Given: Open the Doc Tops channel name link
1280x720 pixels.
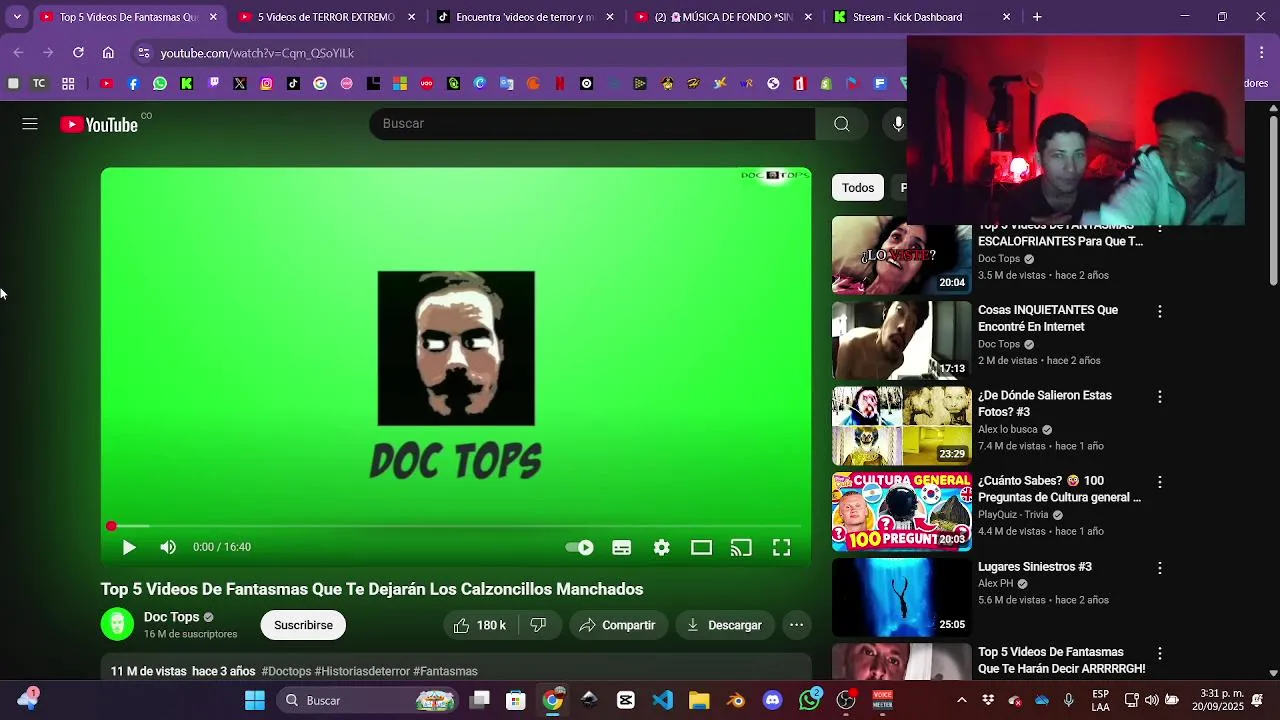Looking at the screenshot, I should 172,617.
